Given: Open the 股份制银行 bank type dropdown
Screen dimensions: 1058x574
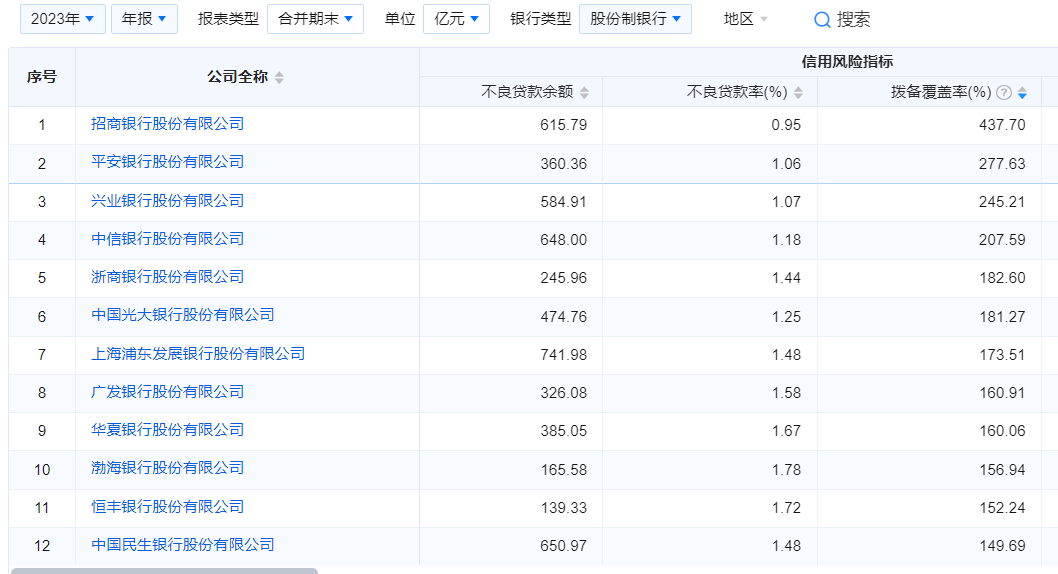Looking at the screenshot, I should tap(635, 19).
